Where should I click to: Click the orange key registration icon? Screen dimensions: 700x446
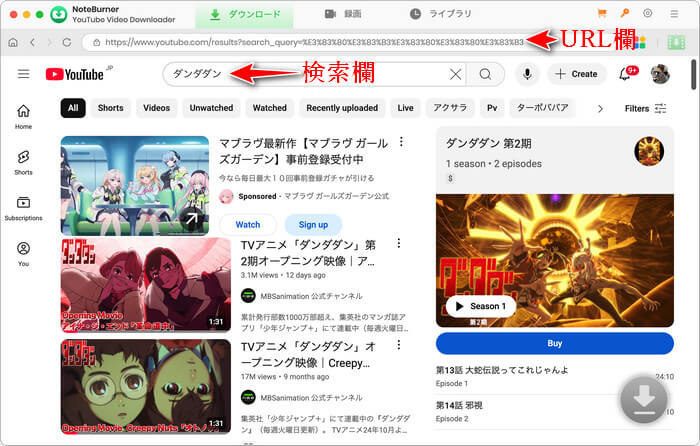[x=625, y=13]
